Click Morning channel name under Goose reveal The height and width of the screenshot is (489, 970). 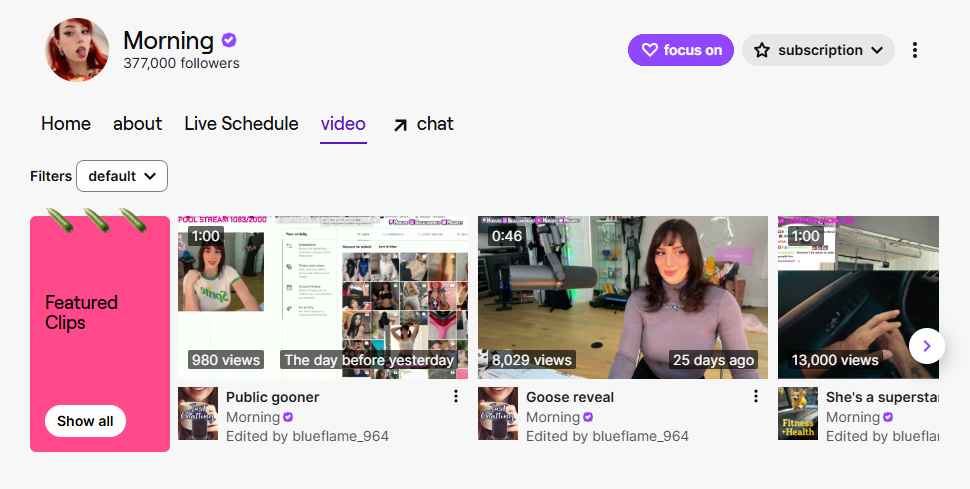(x=553, y=417)
